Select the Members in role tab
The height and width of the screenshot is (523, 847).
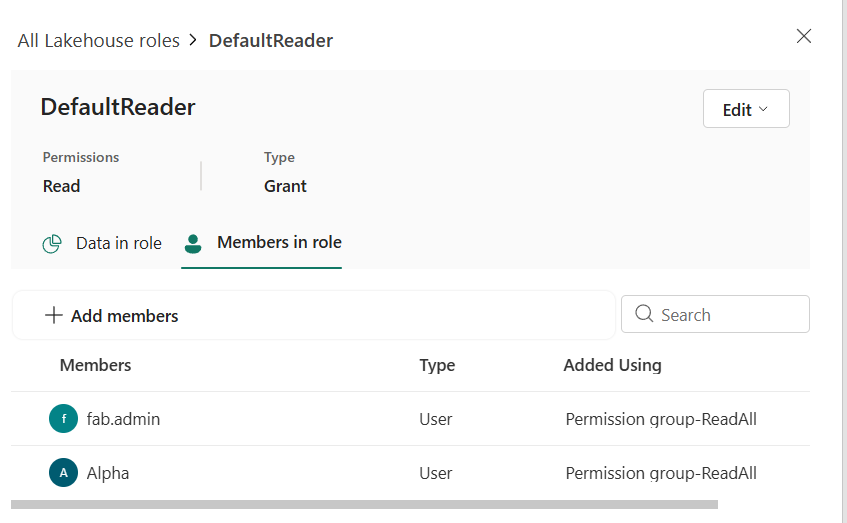(x=261, y=243)
